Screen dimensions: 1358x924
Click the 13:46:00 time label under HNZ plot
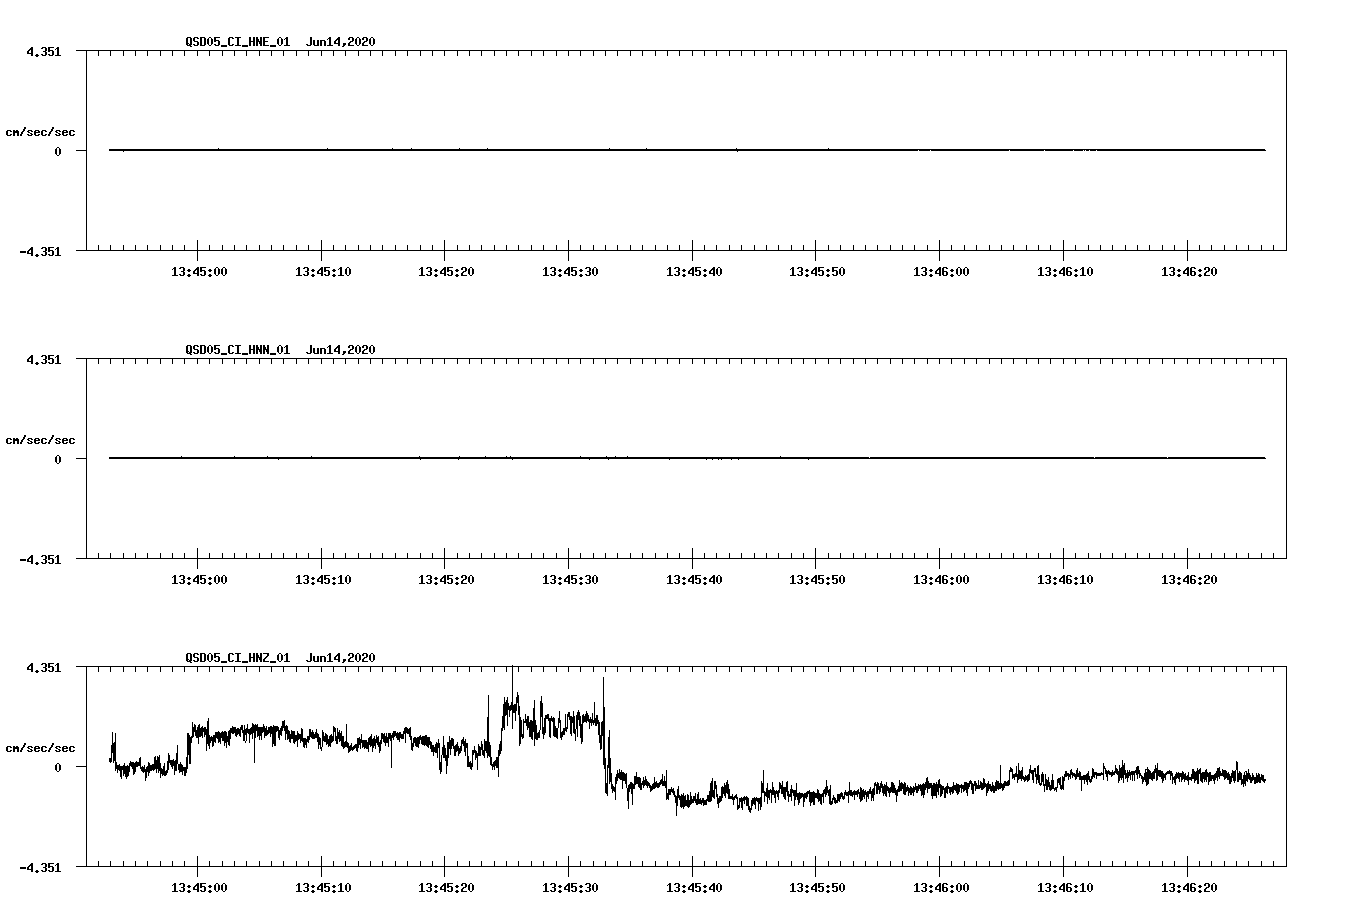tap(941, 888)
